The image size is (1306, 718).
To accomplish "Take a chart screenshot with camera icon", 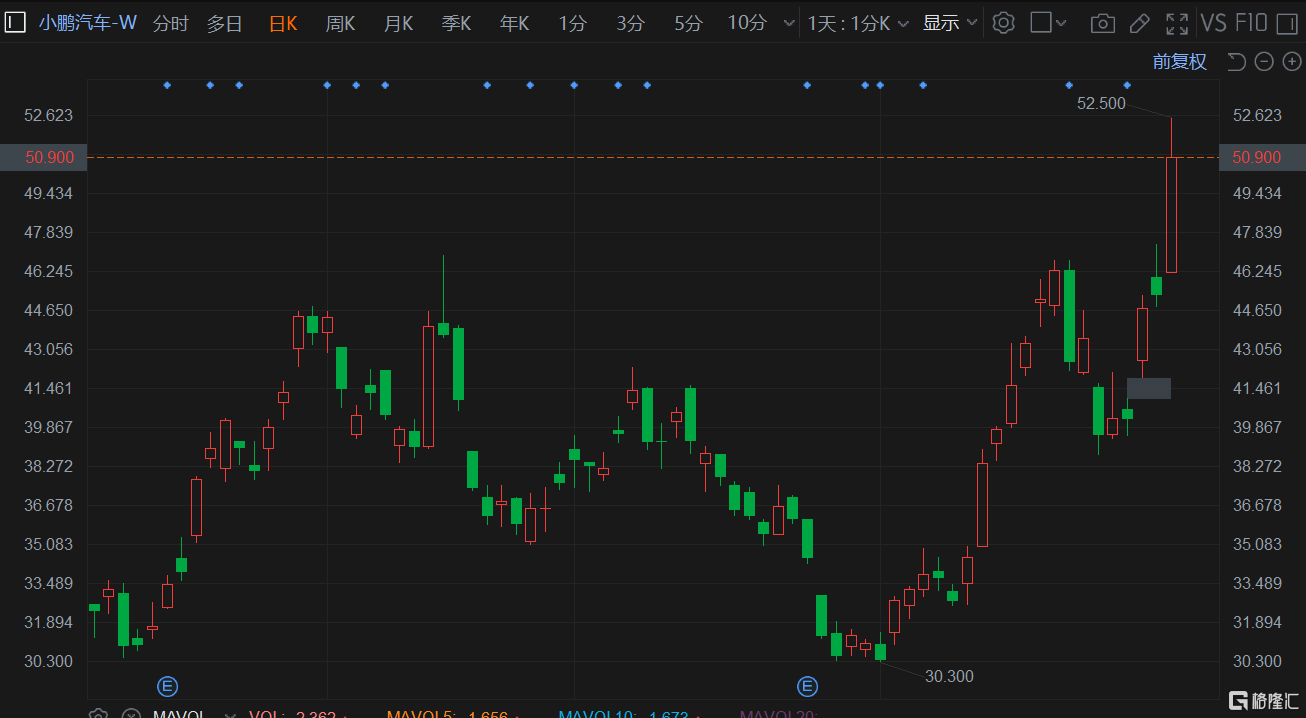I will click(x=1102, y=23).
